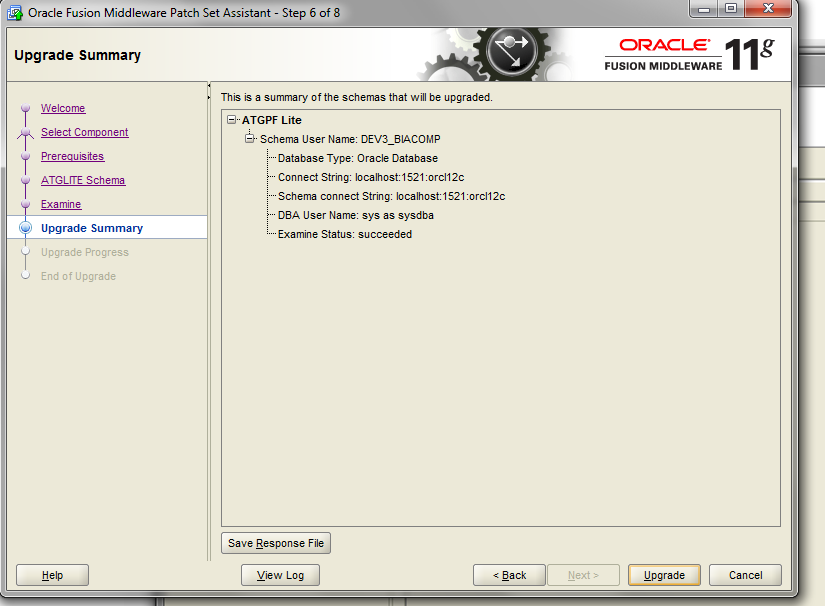Click the Upgrade Summary page heading

[x=77, y=55]
